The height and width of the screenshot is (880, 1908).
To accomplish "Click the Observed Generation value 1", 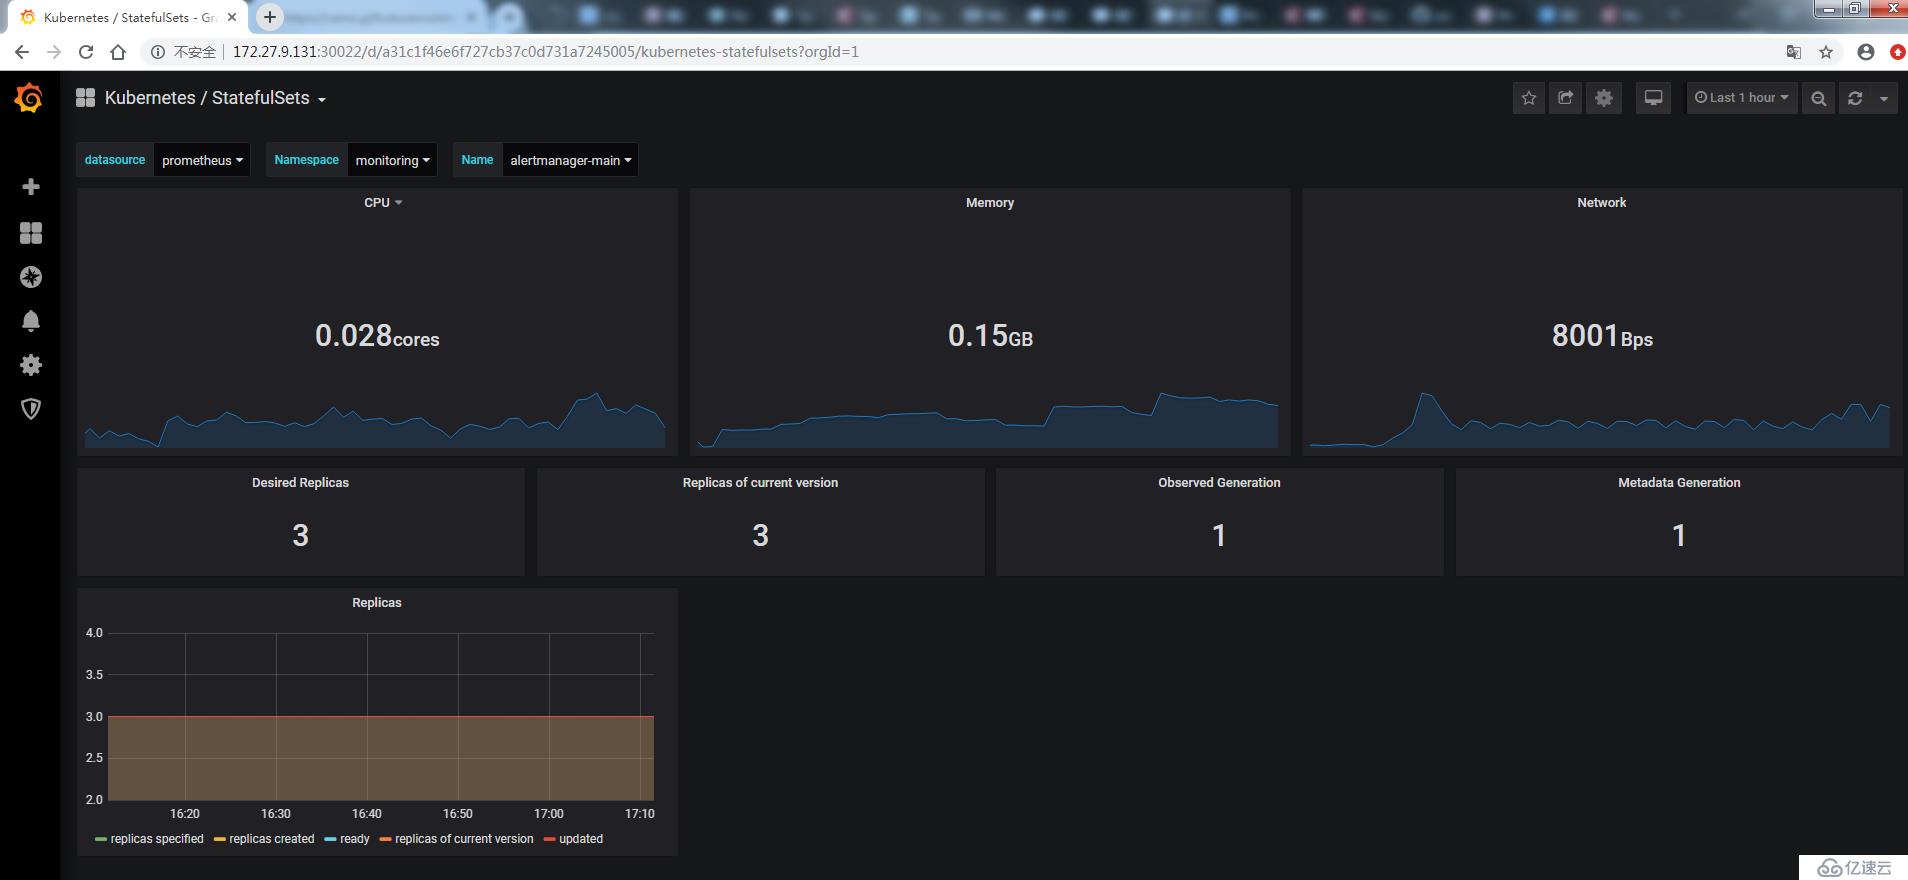I will [x=1219, y=536].
